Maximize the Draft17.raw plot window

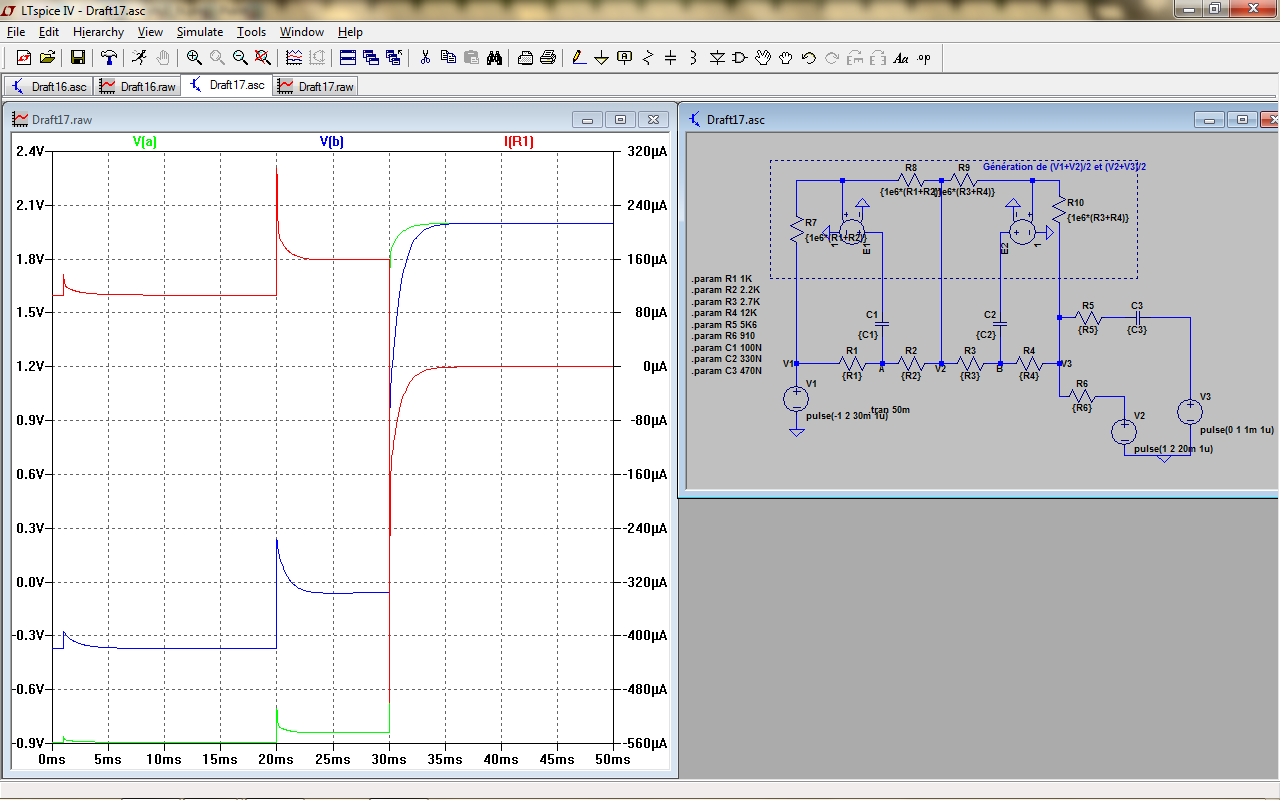point(620,120)
